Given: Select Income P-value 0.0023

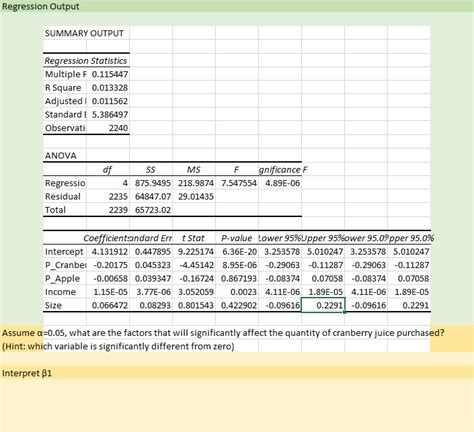Looking at the screenshot, I should 243,292.
